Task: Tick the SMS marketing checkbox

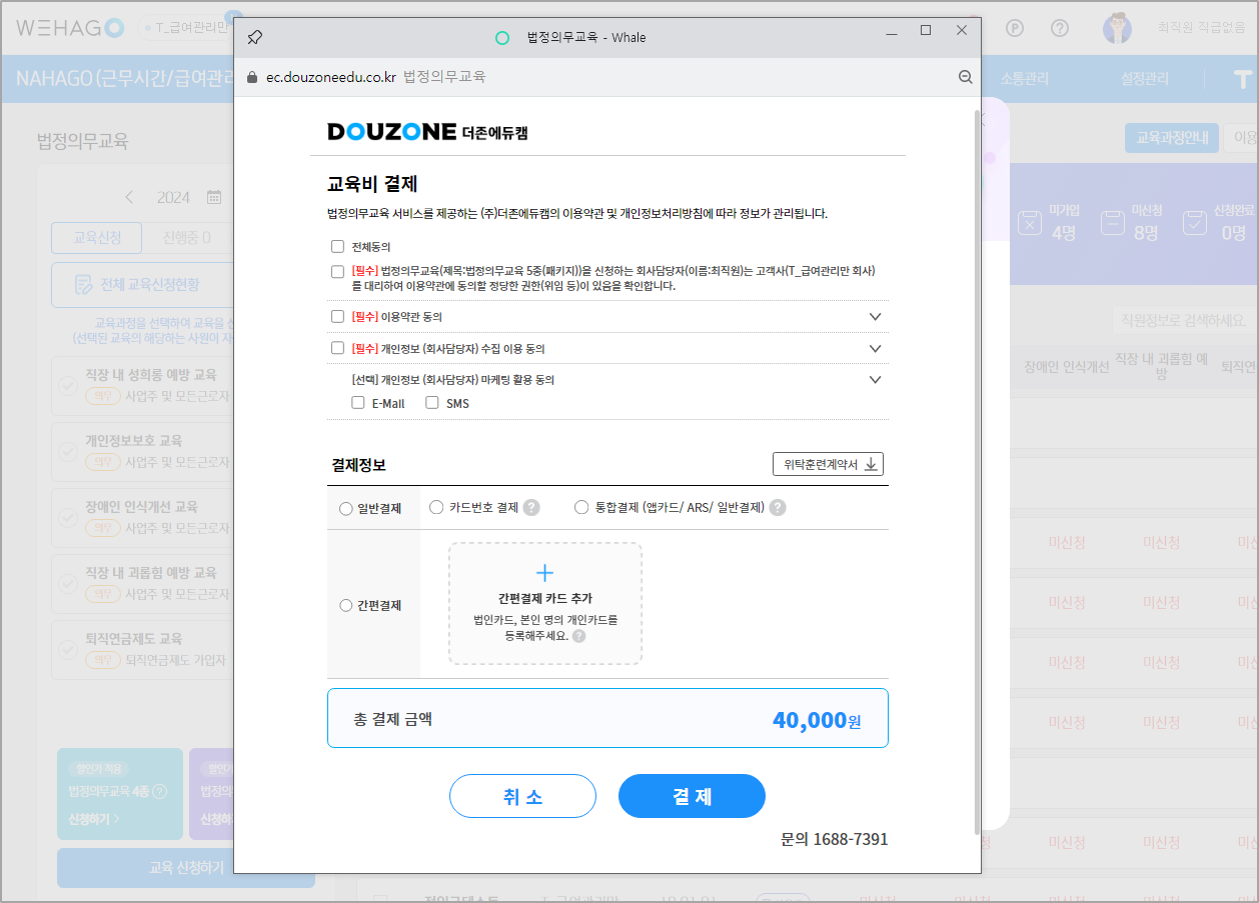Action: (x=432, y=403)
